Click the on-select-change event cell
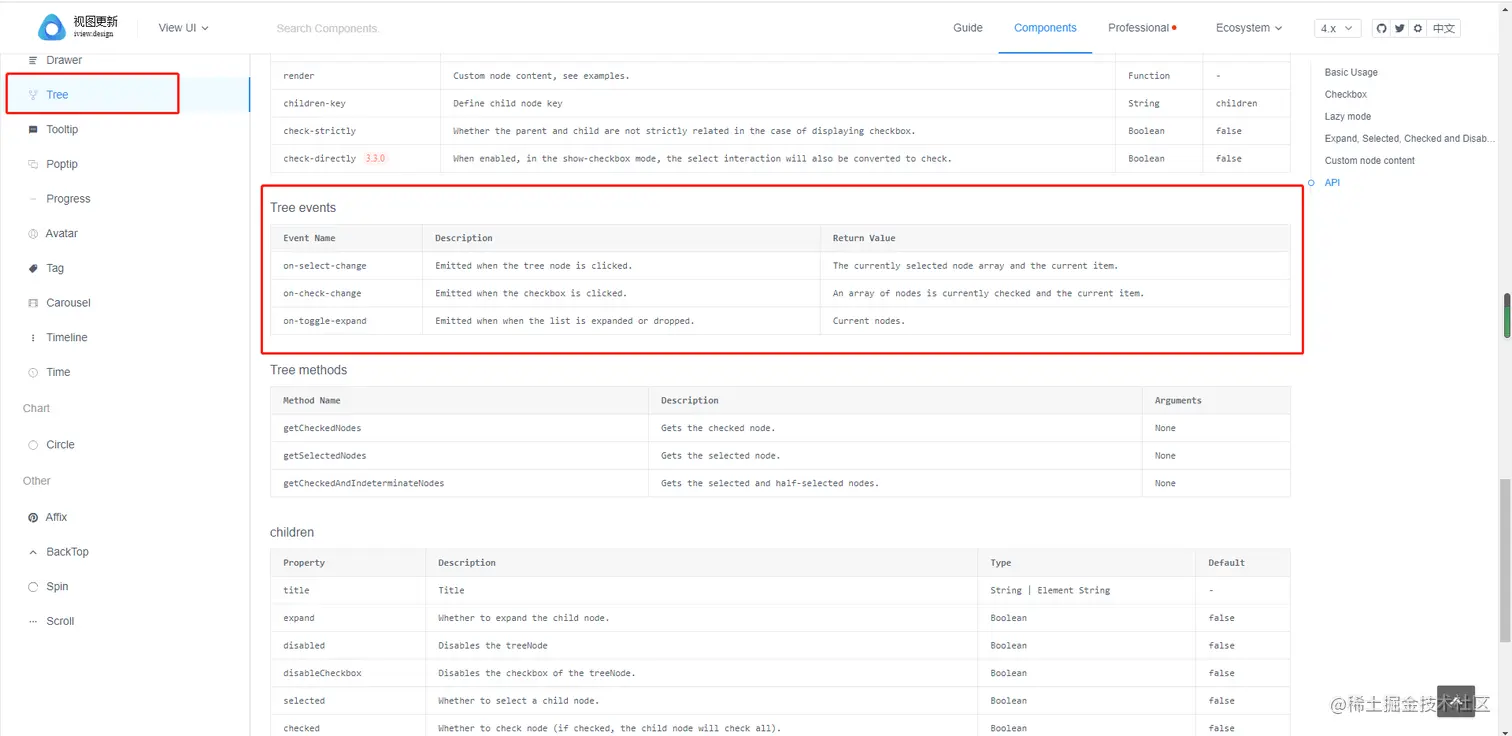 (346, 266)
